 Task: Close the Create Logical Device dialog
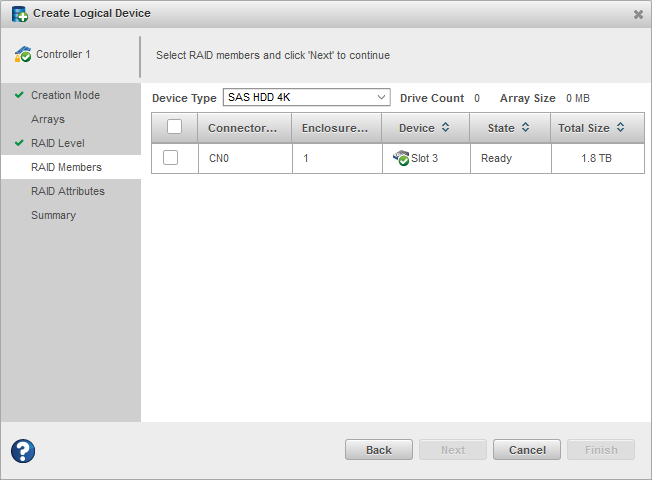(638, 14)
